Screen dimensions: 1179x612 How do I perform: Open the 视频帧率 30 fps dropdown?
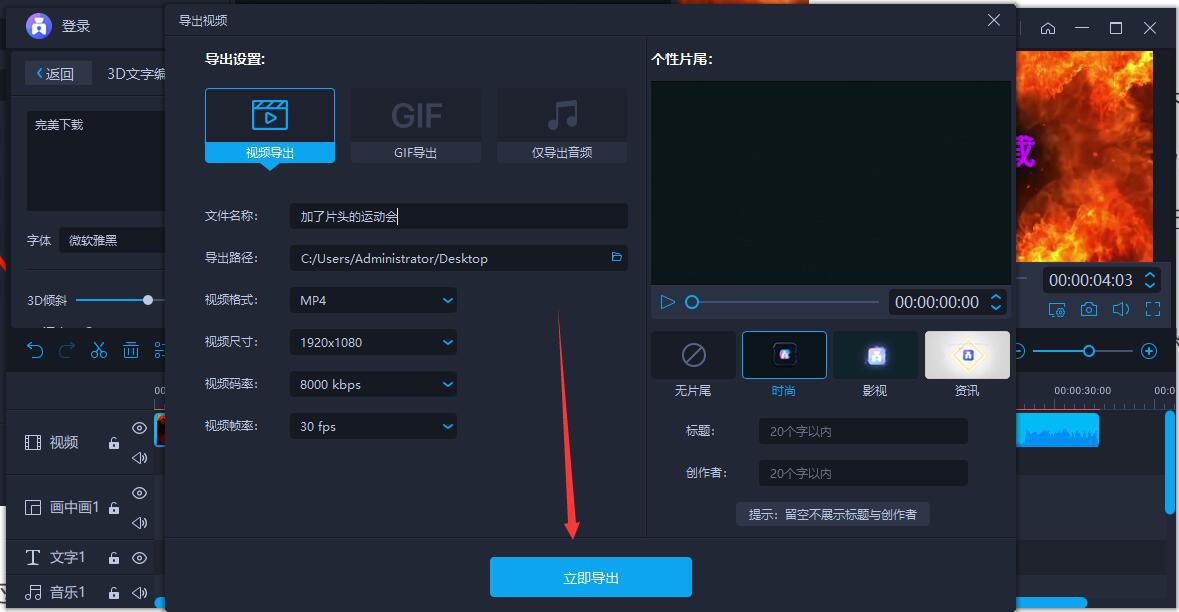tap(373, 426)
